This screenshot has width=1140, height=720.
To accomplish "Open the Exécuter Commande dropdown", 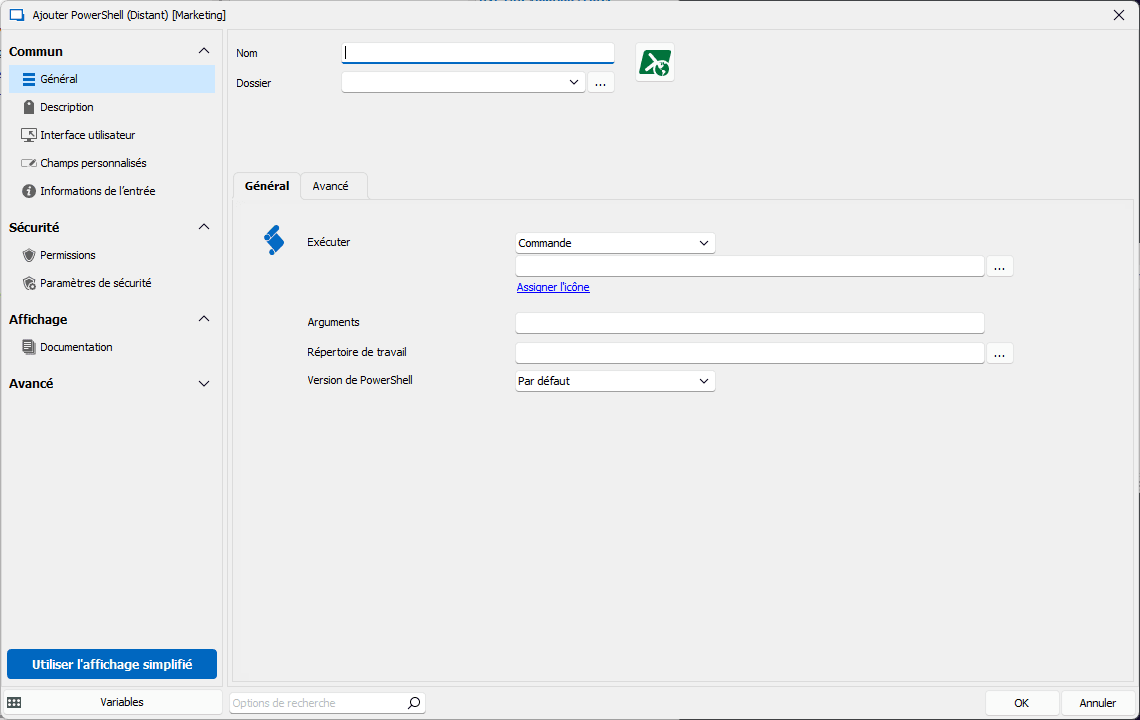I will click(x=615, y=243).
